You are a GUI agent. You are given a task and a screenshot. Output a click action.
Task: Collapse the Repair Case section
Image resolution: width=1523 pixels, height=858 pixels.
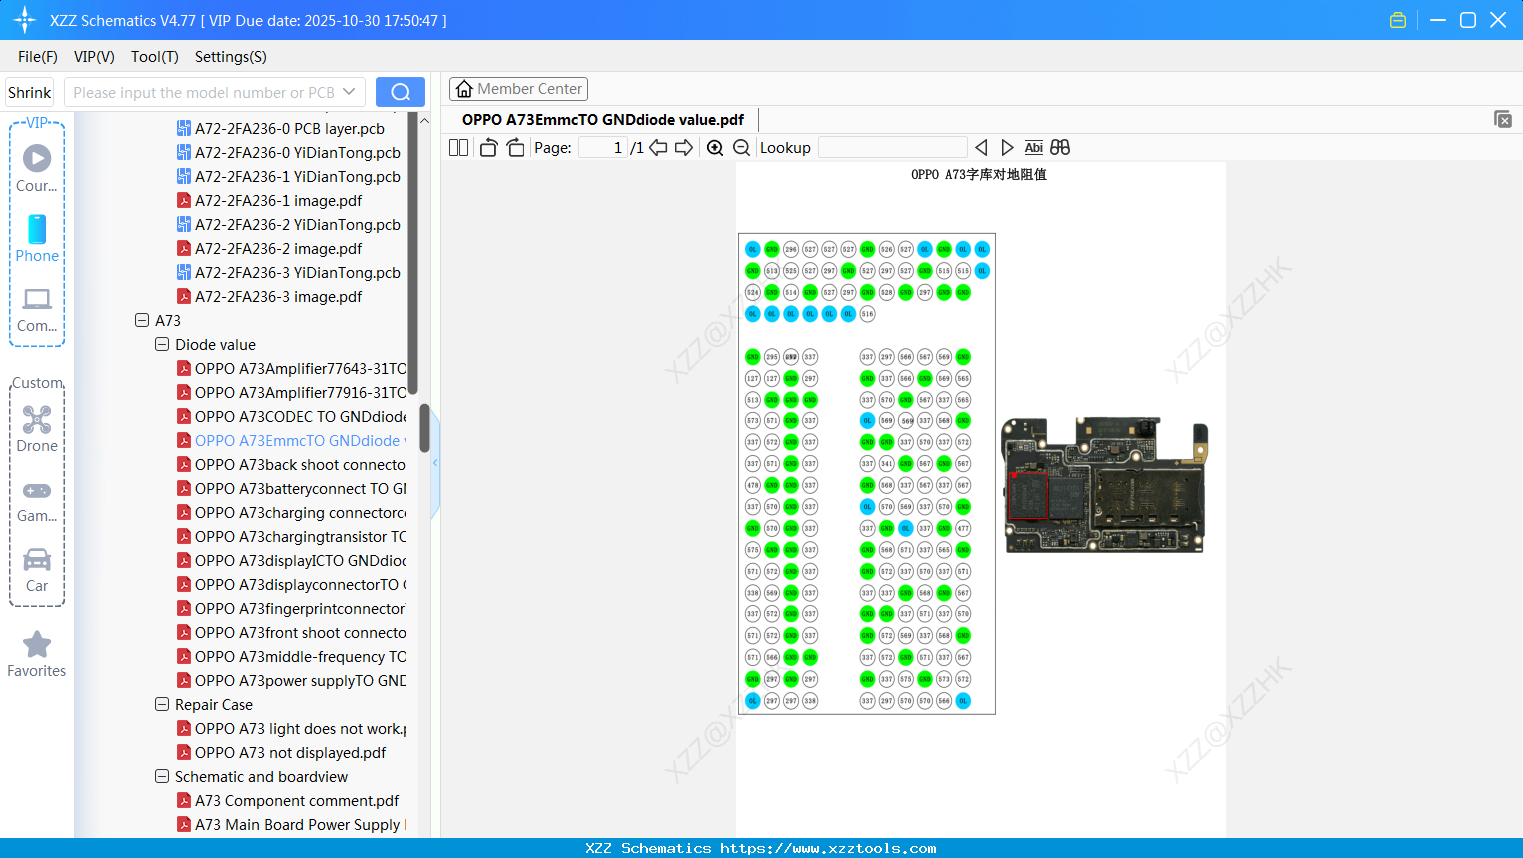(x=162, y=704)
